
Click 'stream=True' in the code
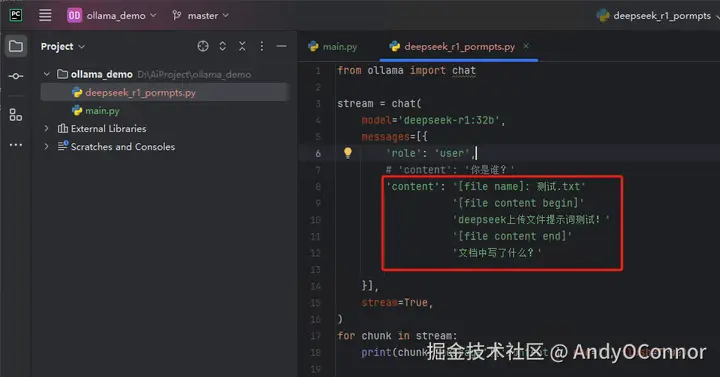397,303
